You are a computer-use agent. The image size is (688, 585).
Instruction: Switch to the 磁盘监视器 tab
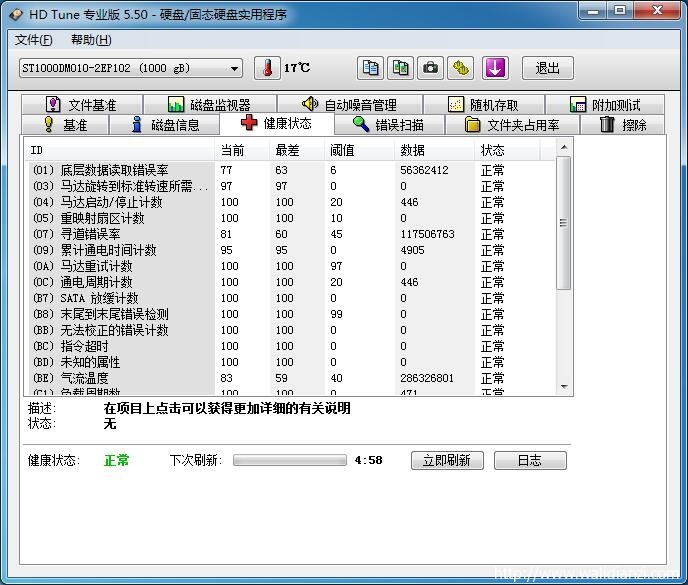210,104
